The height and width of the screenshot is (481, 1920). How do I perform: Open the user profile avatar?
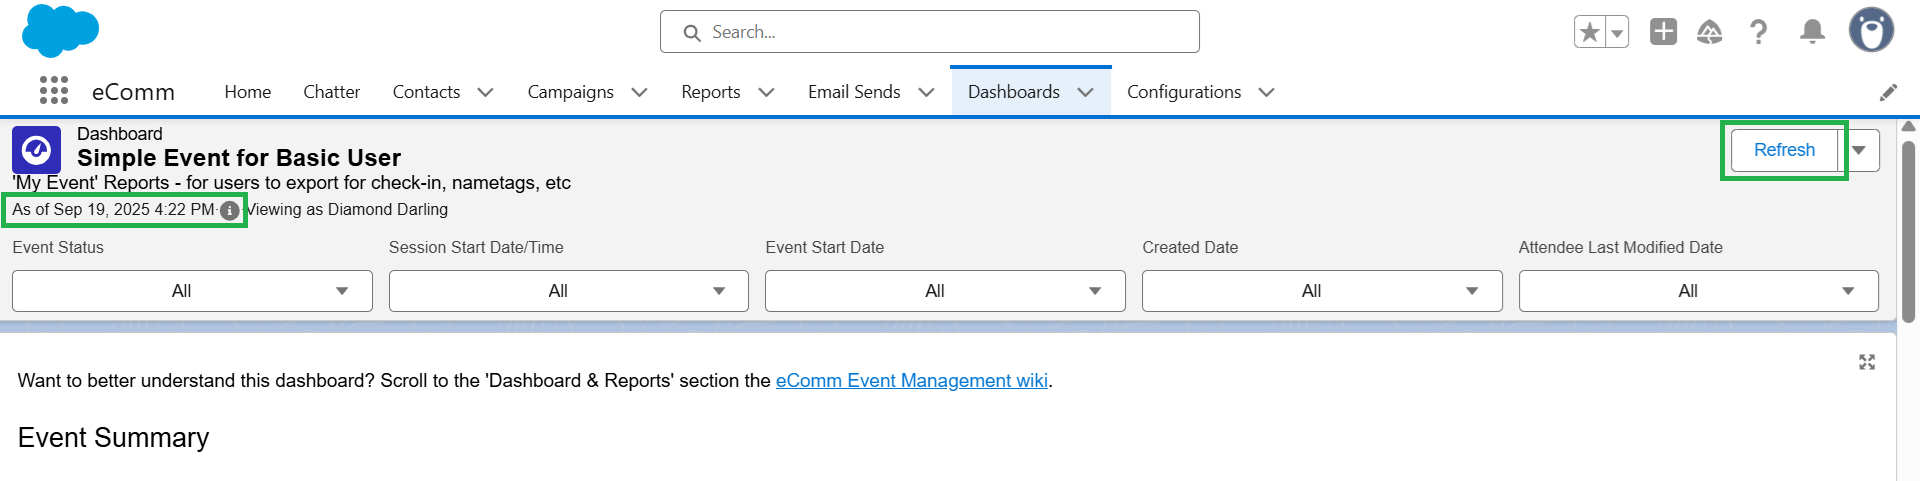[1871, 30]
